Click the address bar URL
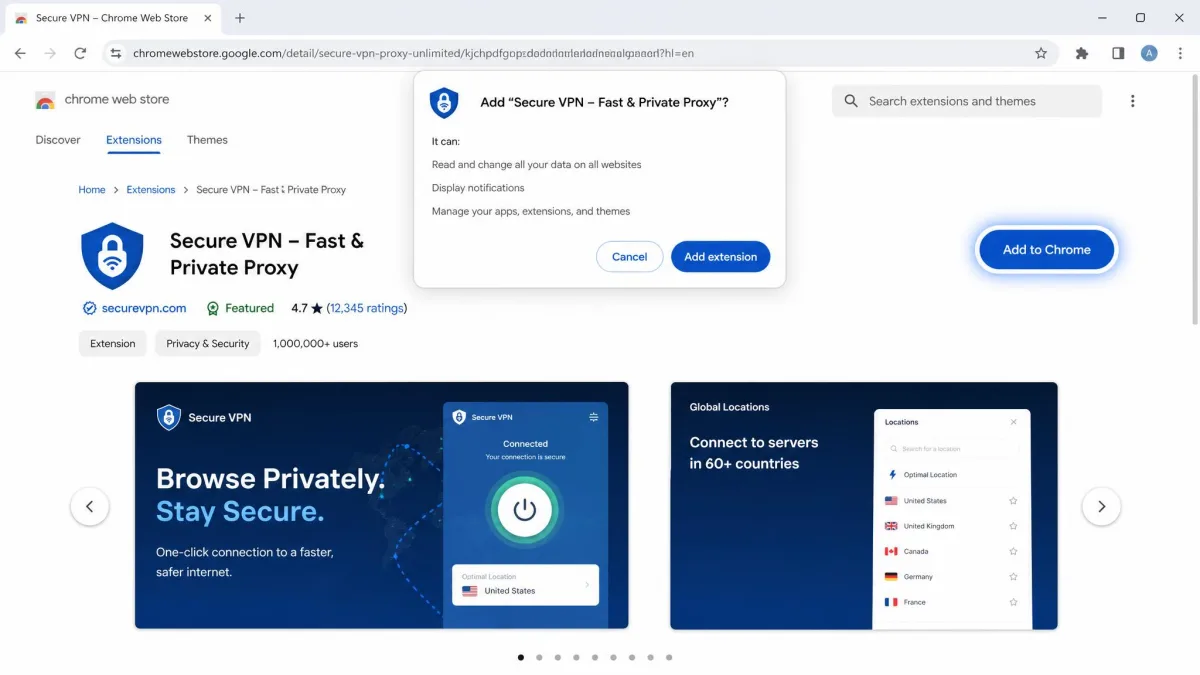Image resolution: width=1200 pixels, height=675 pixels. click(x=413, y=53)
